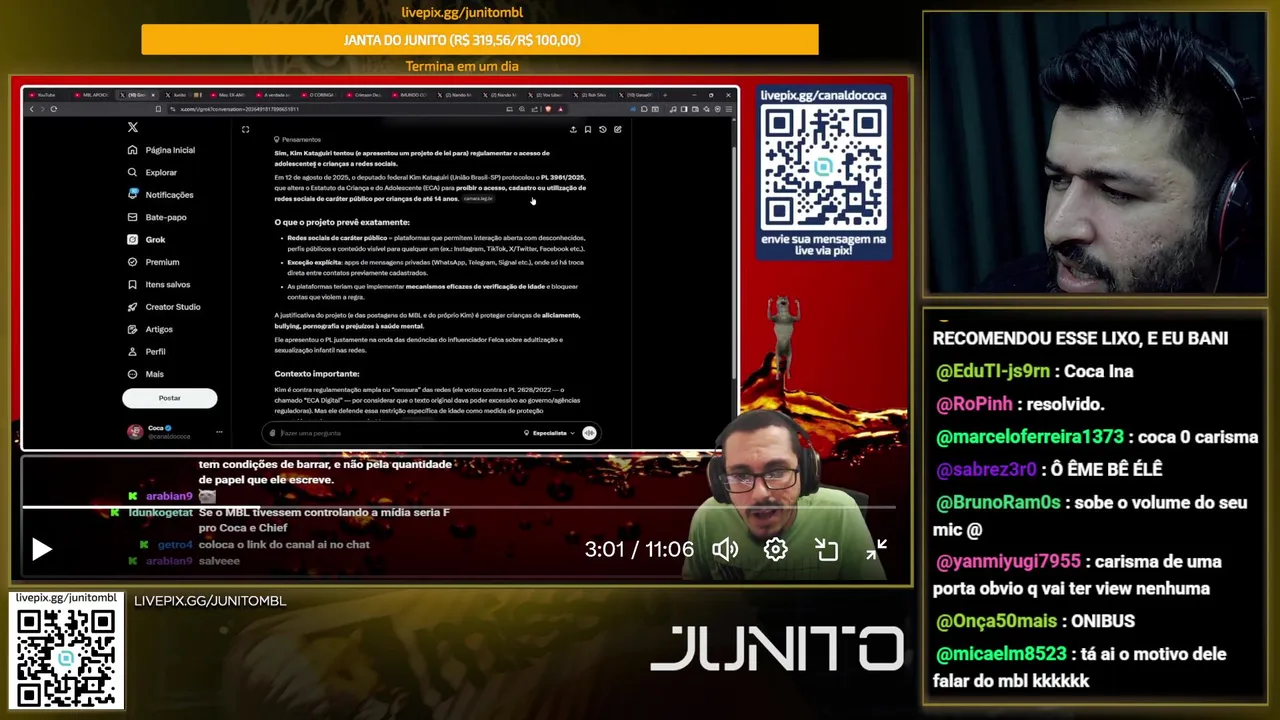This screenshot has width=1280, height=720.
Task: Click chat username @yanmiyugi7955
Action: pyautogui.click(x=1008, y=562)
